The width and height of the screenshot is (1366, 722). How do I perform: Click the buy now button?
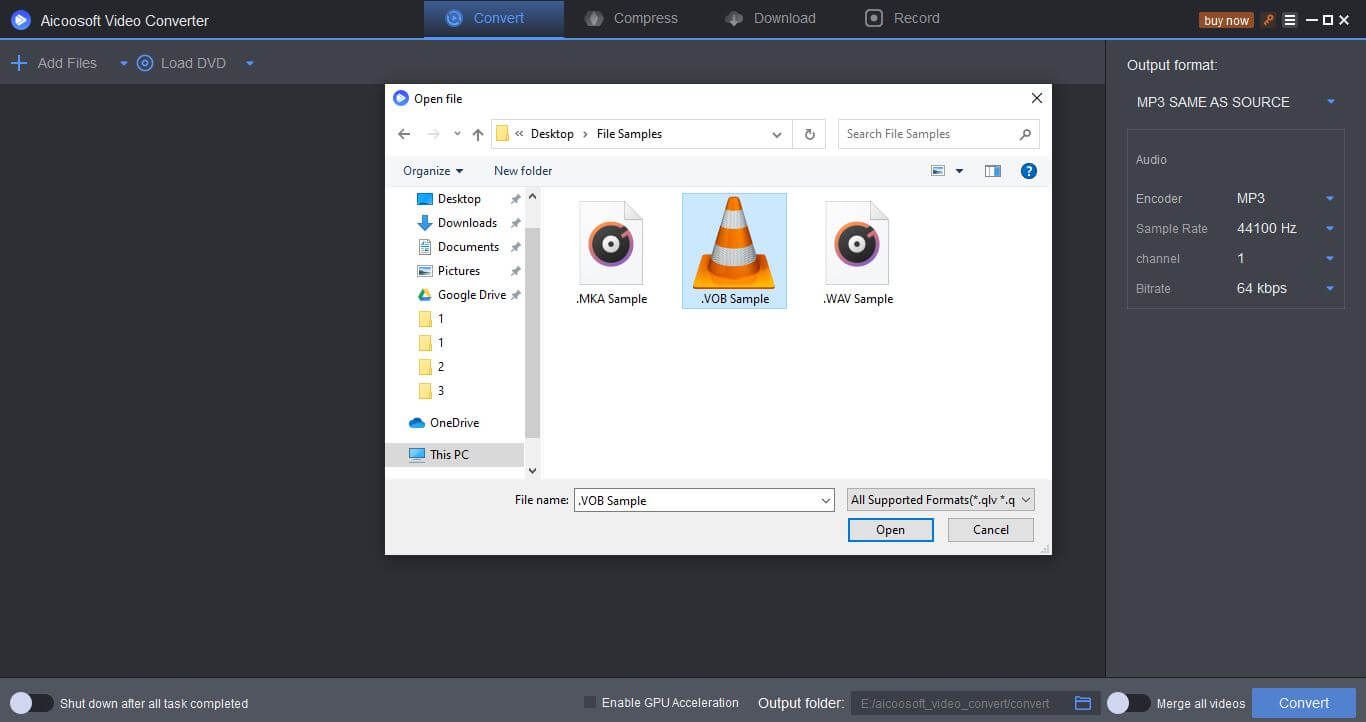click(x=1226, y=20)
